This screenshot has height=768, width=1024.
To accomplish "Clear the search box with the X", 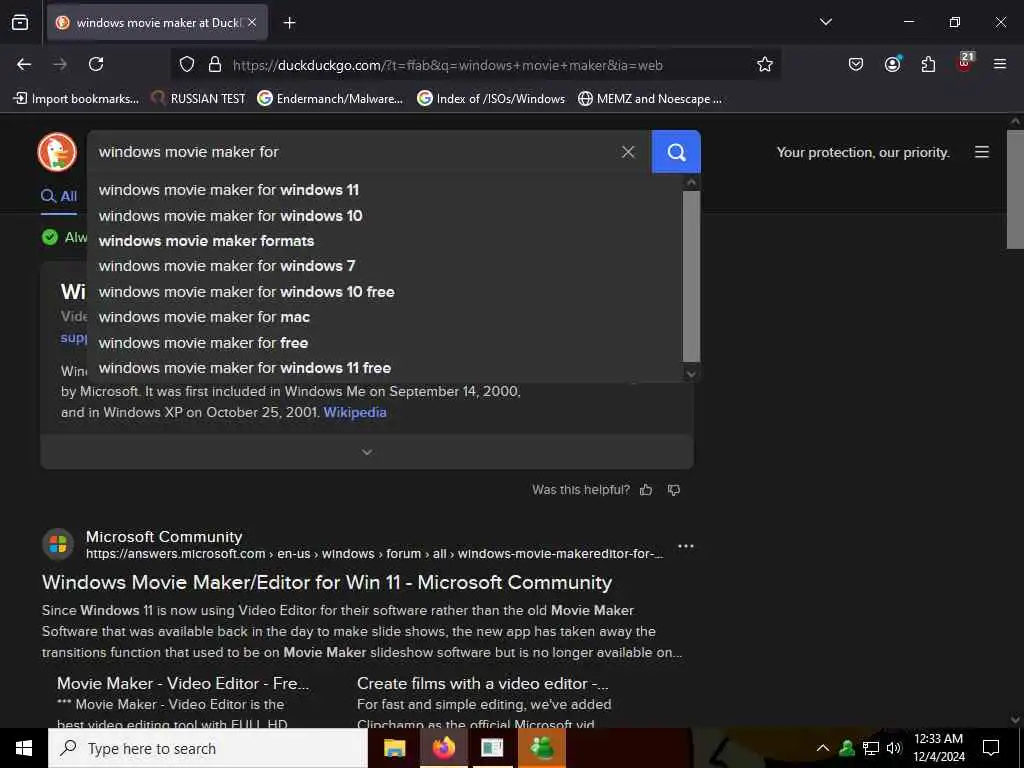I will [628, 152].
